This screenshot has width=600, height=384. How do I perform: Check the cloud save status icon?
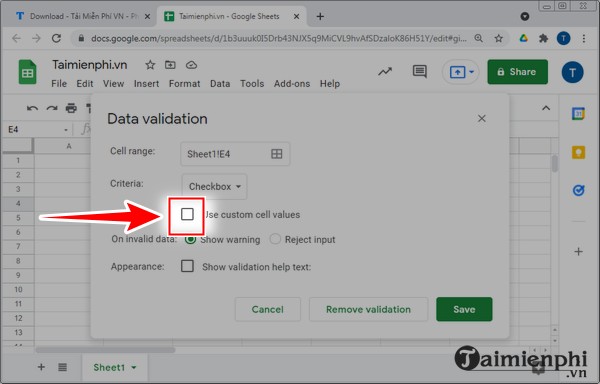point(191,65)
